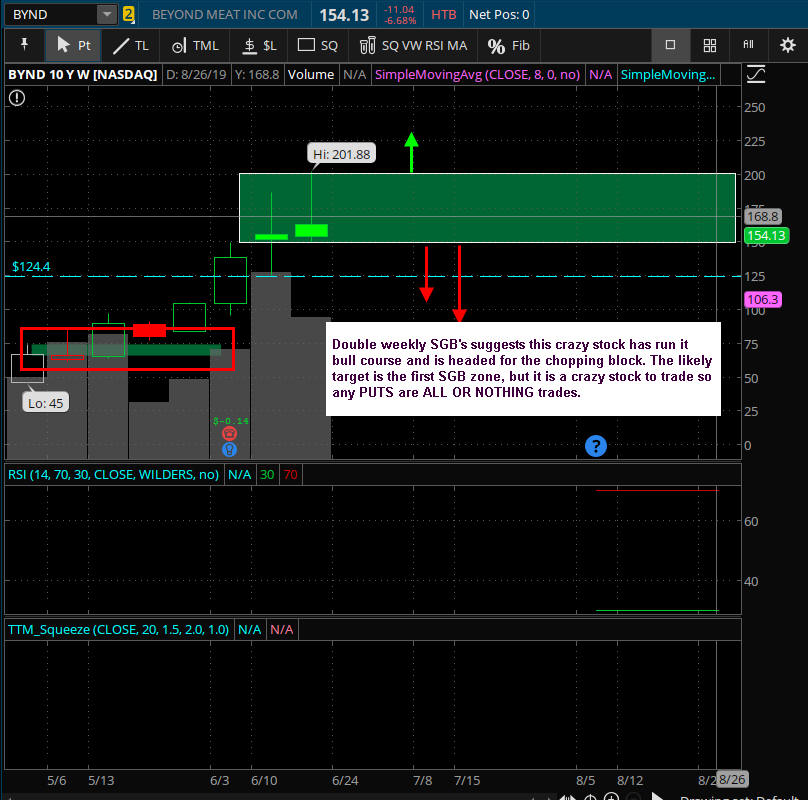Click the chart alert exclamation icon
This screenshot has height=800, width=808.
(x=16, y=97)
